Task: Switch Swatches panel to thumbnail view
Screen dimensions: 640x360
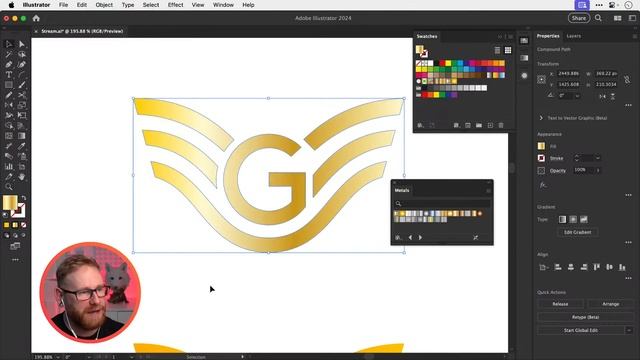Action: (508, 50)
